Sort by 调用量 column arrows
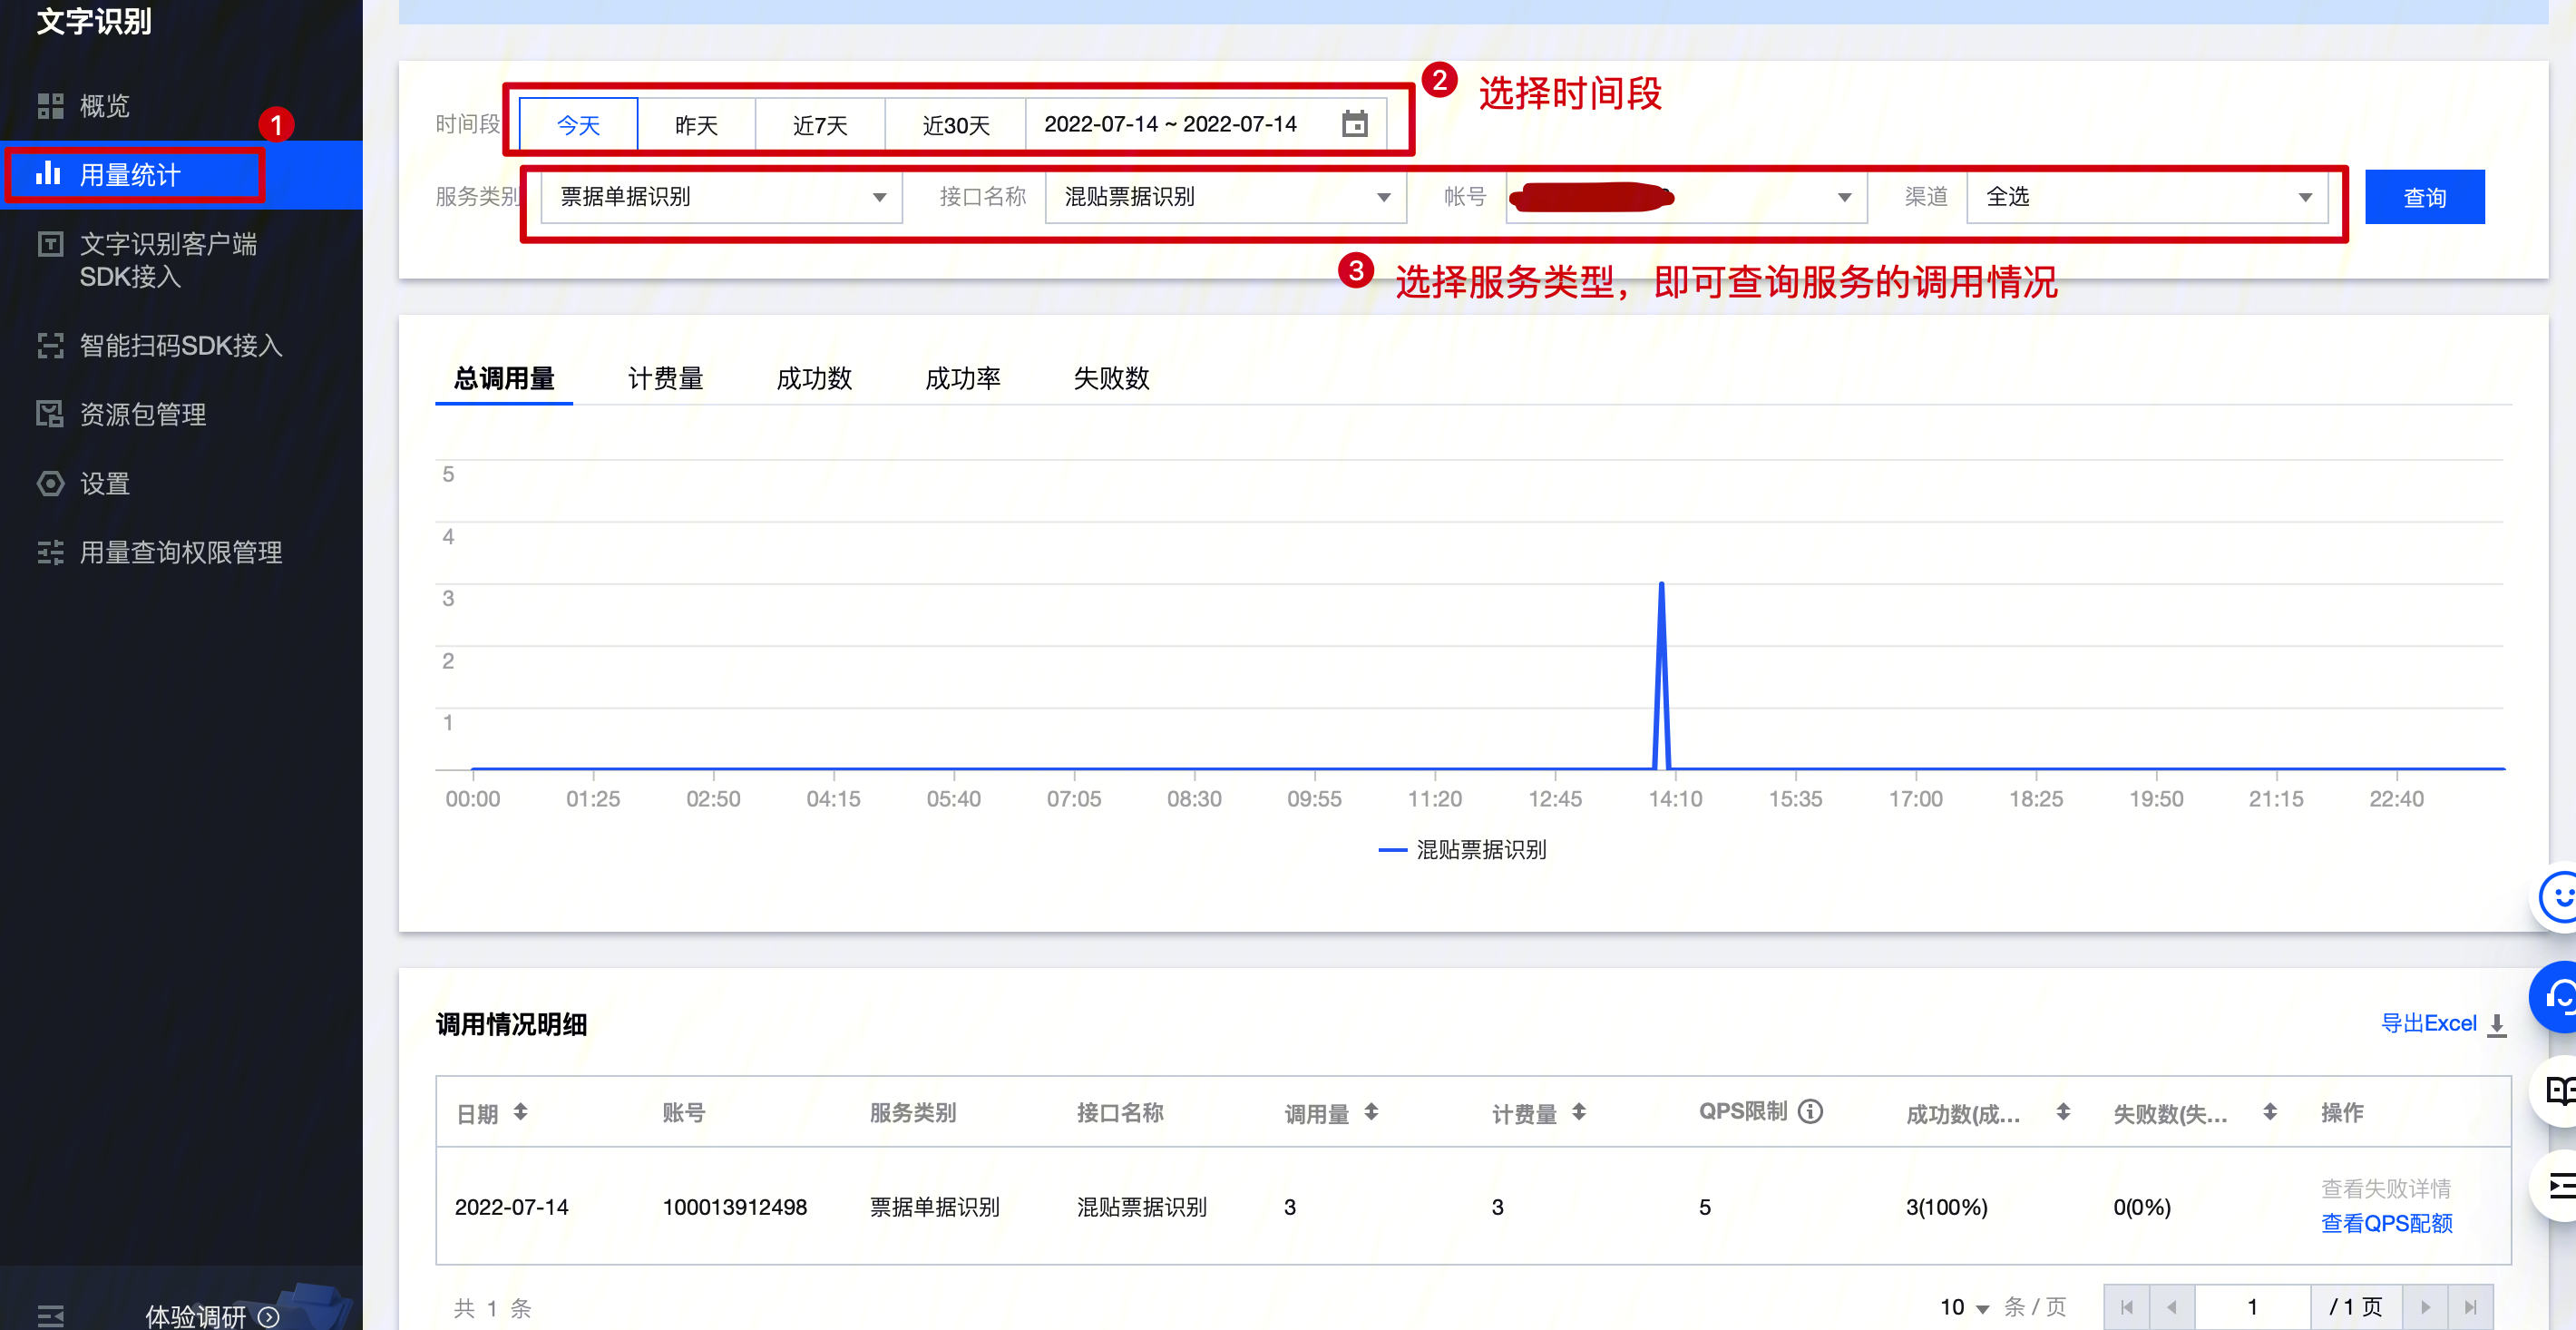2576x1330 pixels. 1371,1111
